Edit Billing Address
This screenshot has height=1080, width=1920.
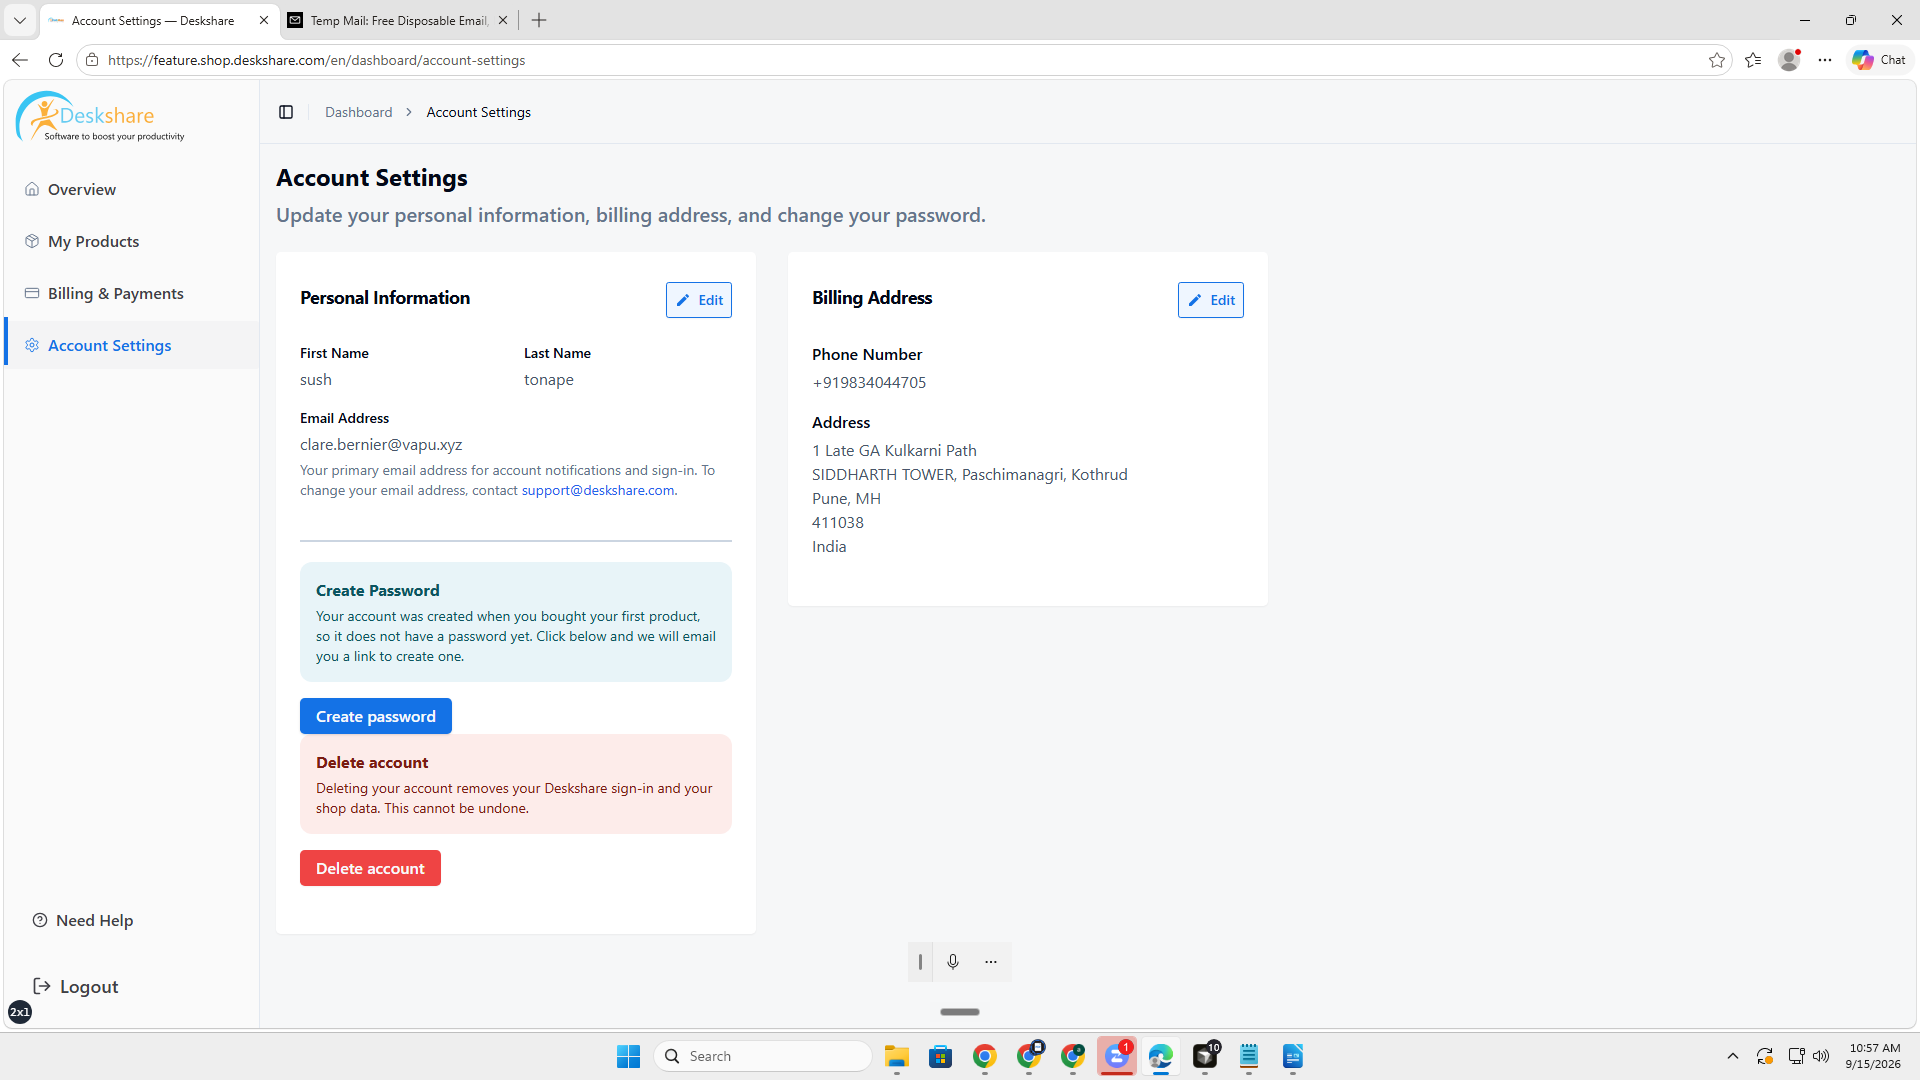coord(1211,300)
